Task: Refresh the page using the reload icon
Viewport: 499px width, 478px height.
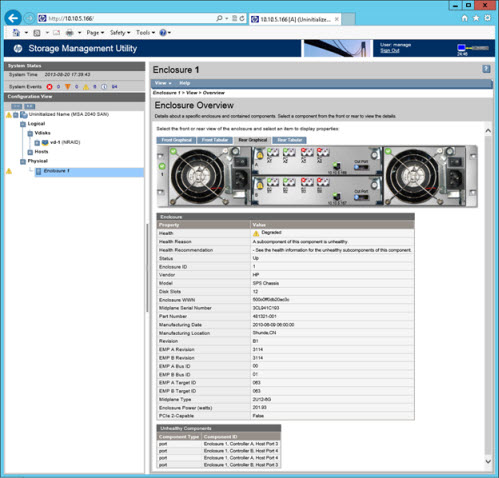Action: pos(242,19)
